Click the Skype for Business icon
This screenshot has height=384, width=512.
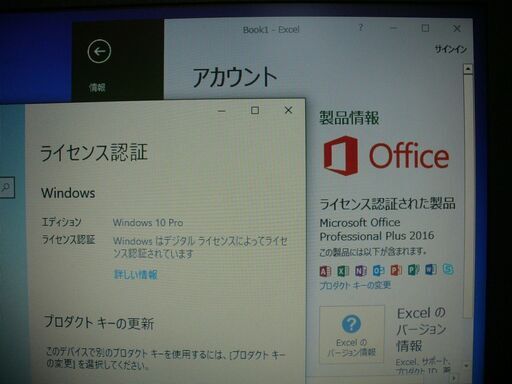[448, 269]
